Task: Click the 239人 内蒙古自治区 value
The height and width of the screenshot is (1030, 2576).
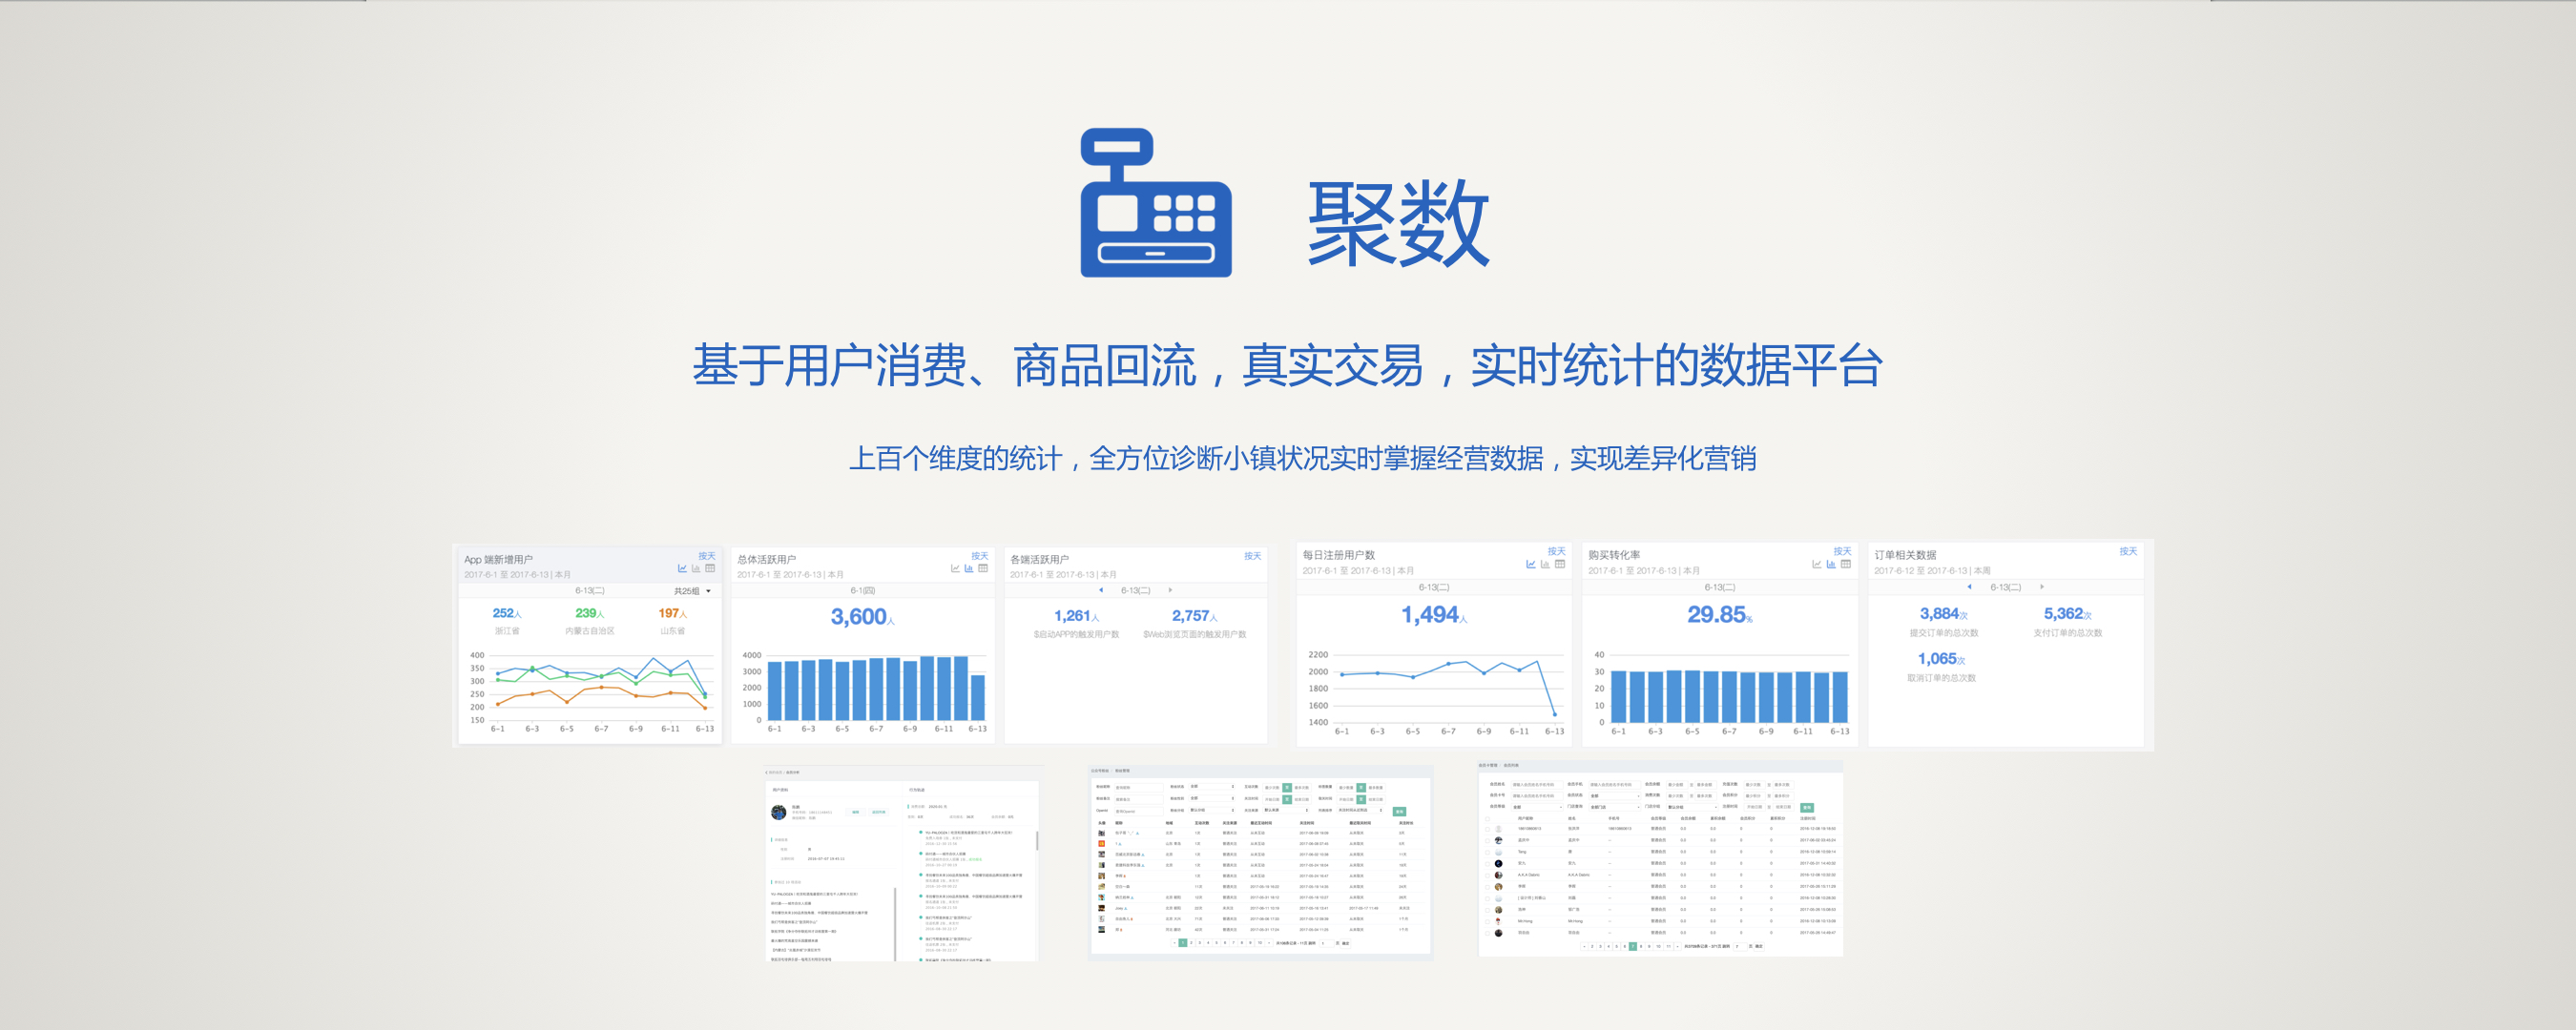Action: (x=590, y=613)
